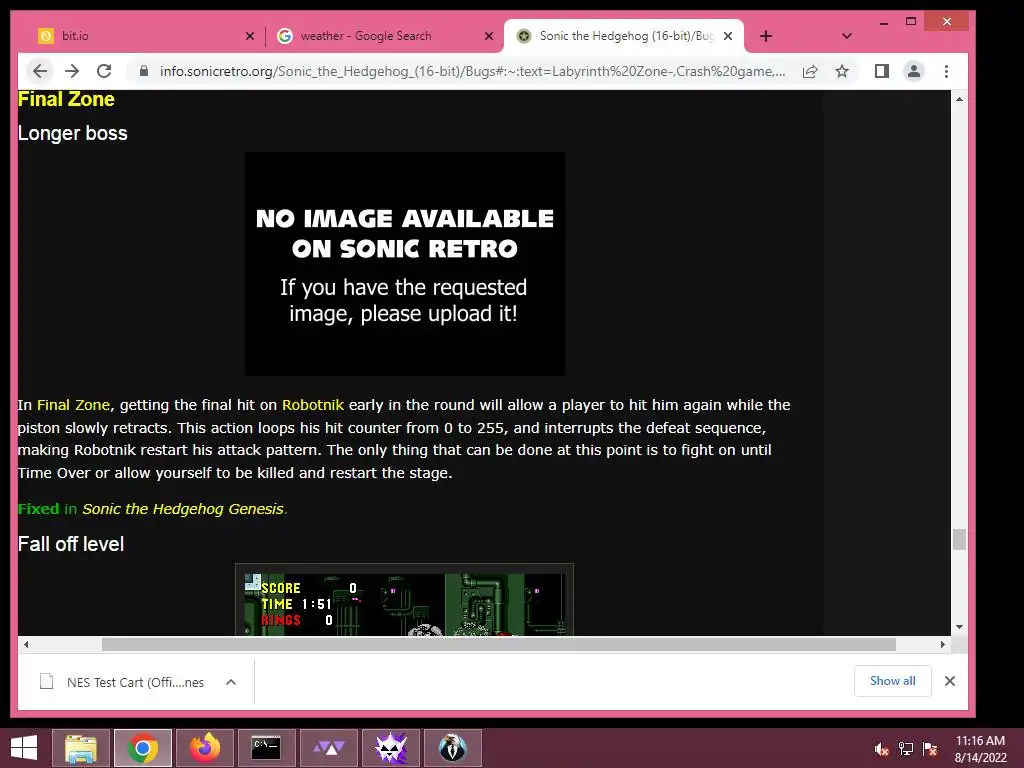Open the Robotnik link
The image size is (1024, 768).
313,405
